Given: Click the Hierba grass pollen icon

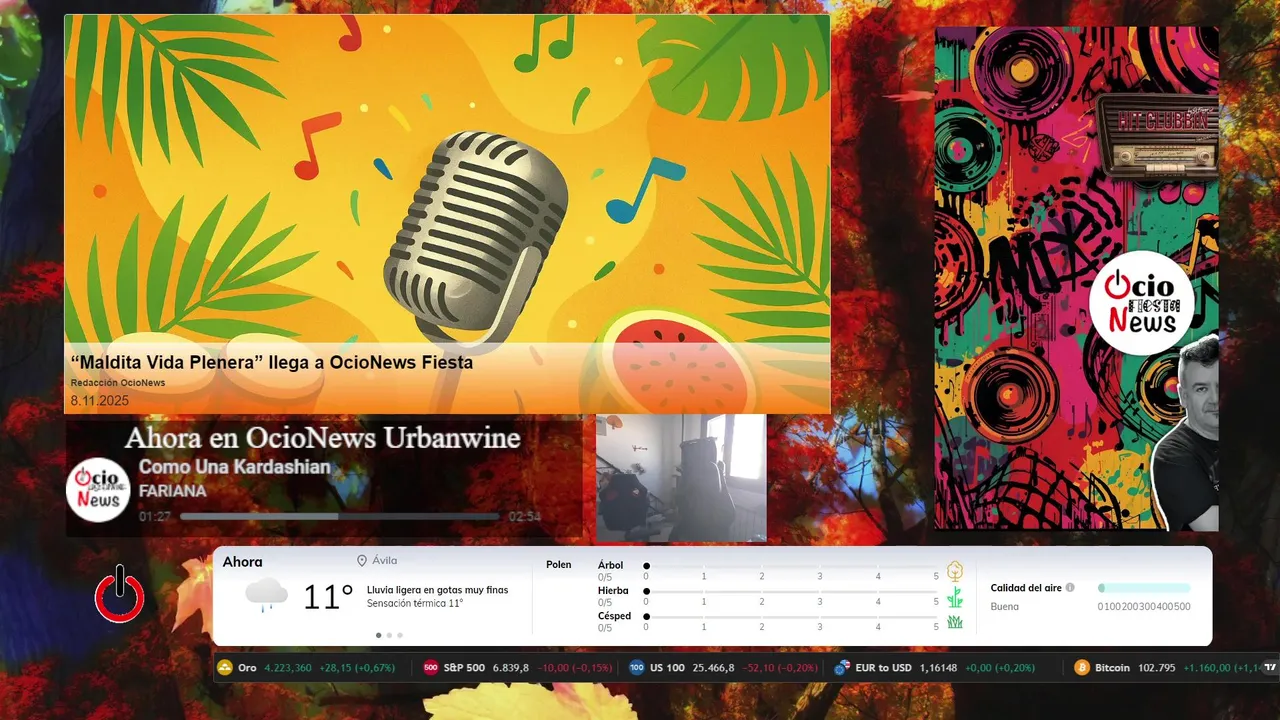Looking at the screenshot, I should tap(955, 598).
